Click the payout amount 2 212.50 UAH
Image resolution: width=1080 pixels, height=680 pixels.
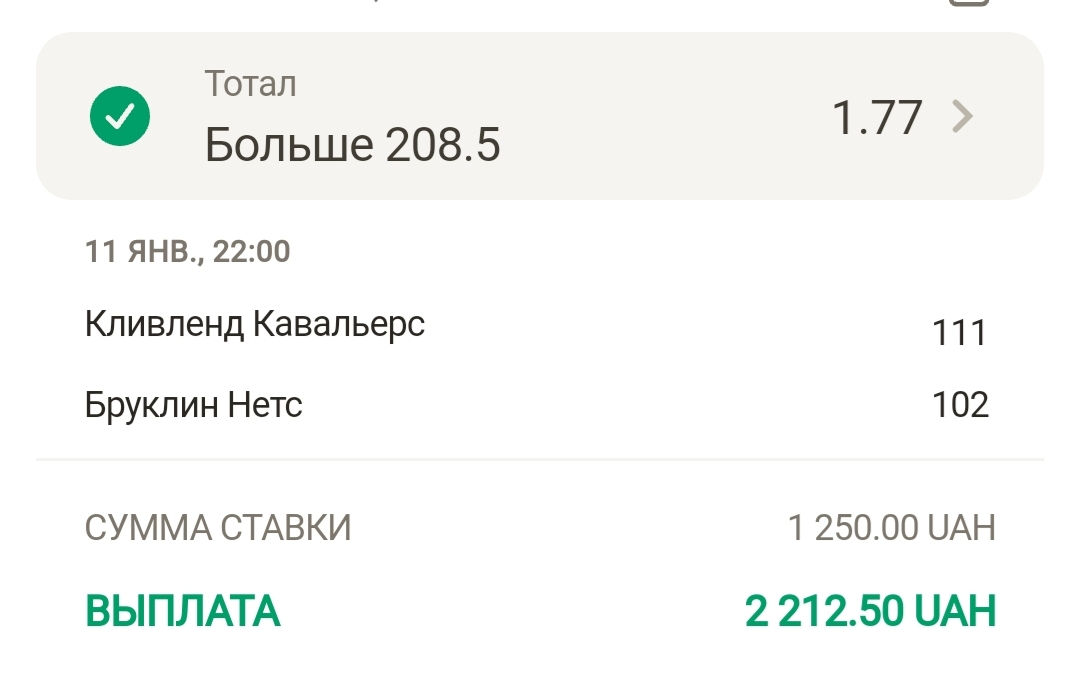pos(870,611)
